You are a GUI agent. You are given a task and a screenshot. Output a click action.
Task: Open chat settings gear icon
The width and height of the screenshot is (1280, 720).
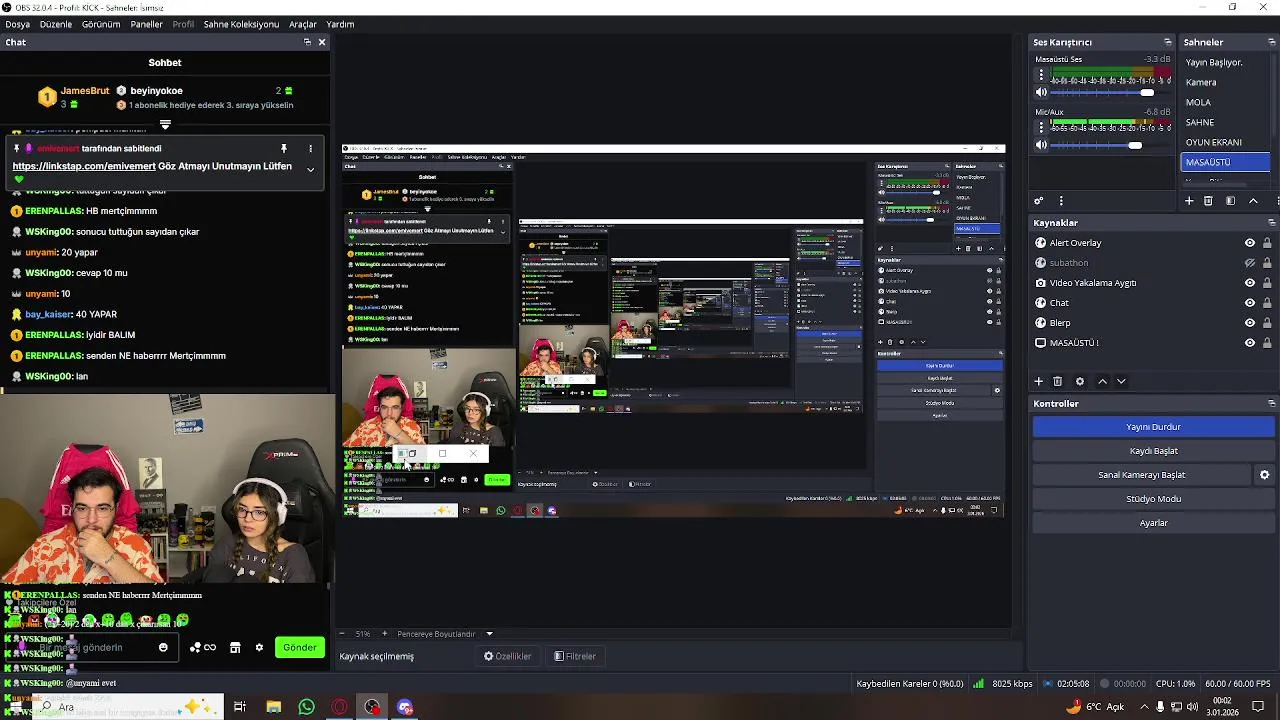[259, 647]
